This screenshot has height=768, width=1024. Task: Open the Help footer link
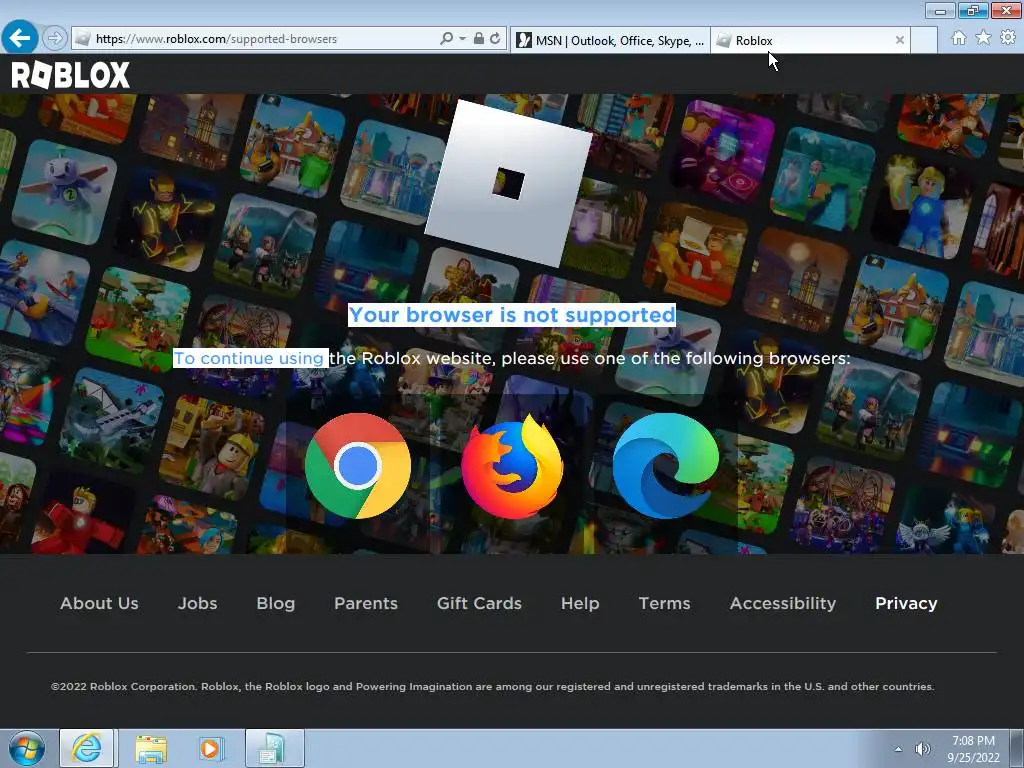[x=580, y=603]
